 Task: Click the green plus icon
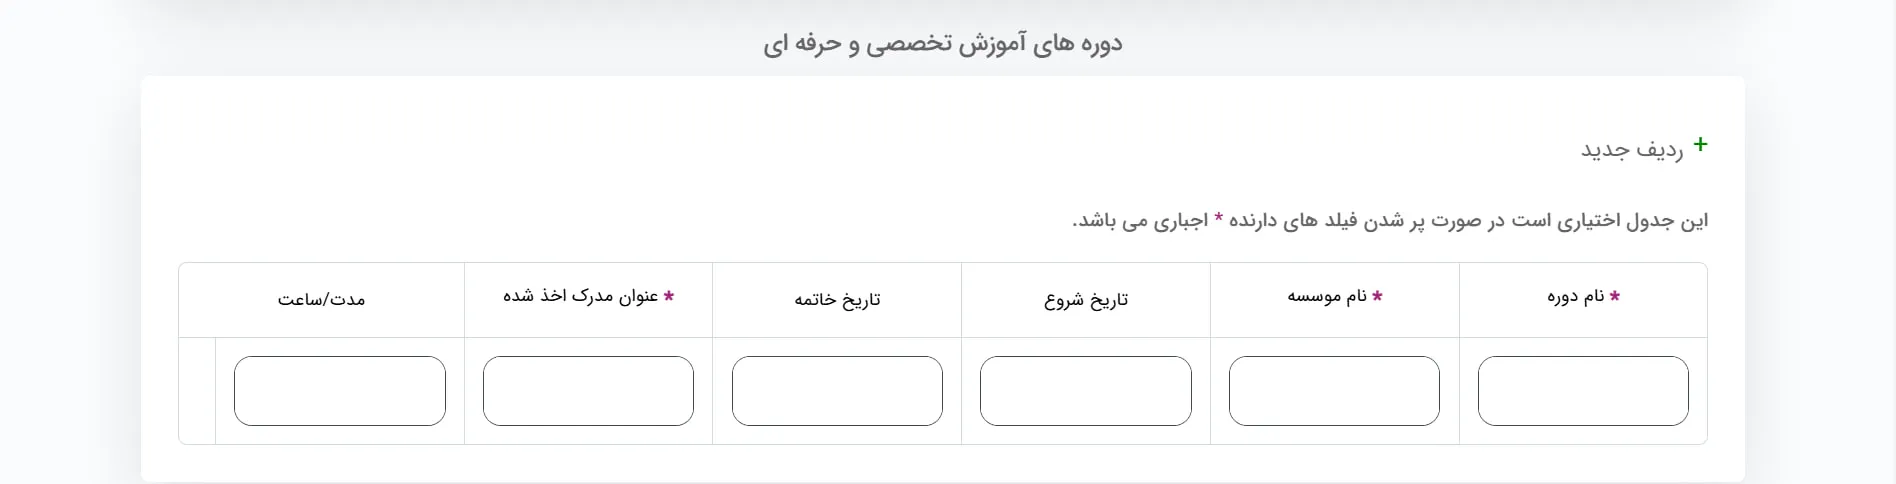pos(1700,145)
